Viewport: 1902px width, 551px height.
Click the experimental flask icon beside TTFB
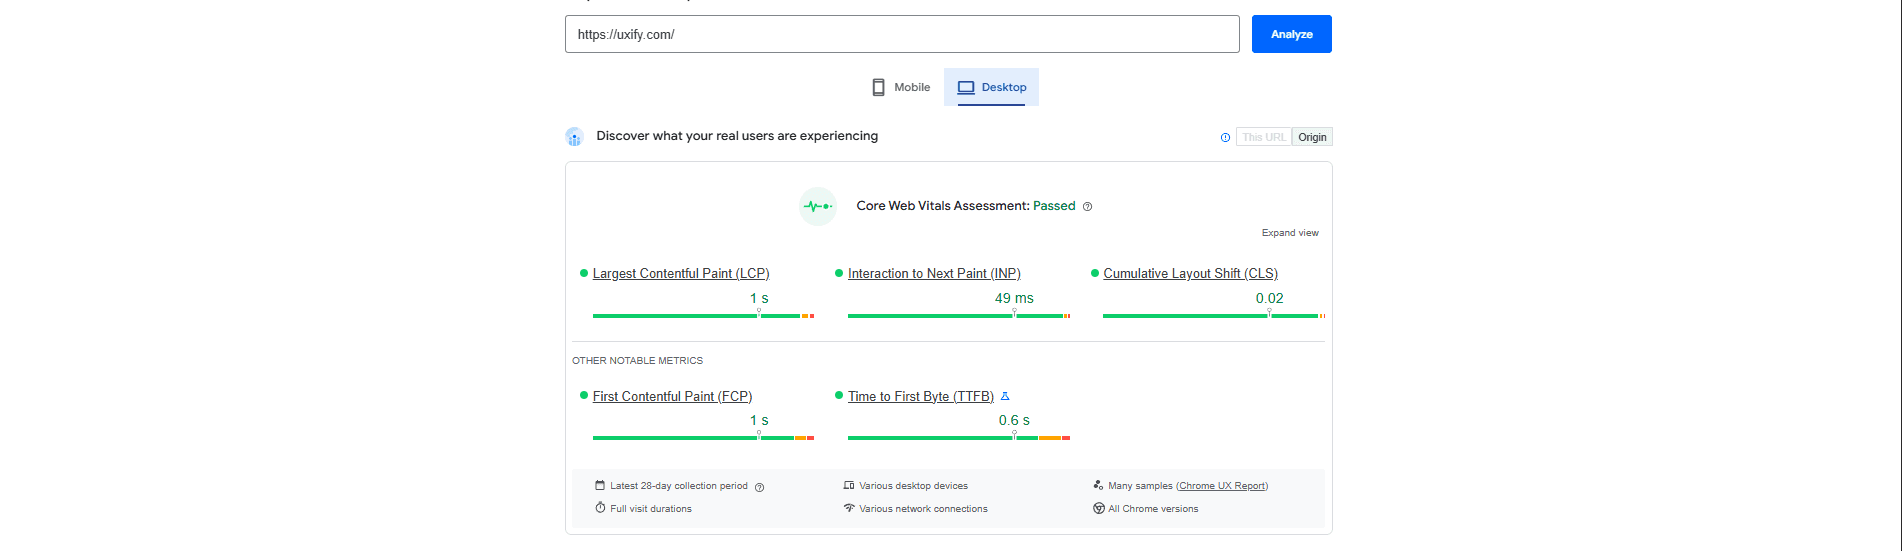(x=1005, y=396)
